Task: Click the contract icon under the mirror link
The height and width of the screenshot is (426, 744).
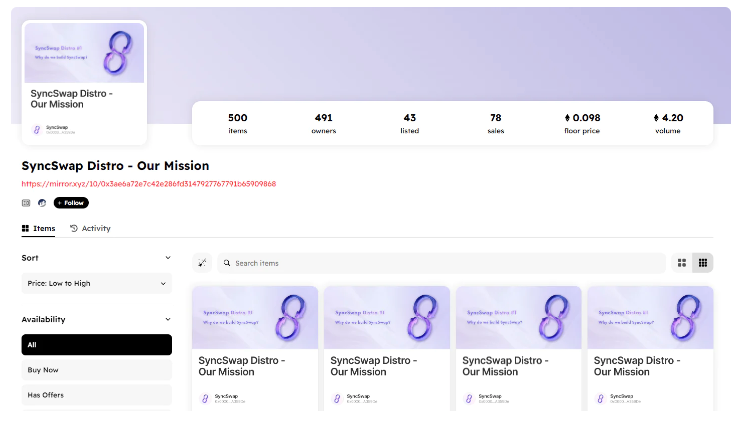Action: [x=26, y=203]
